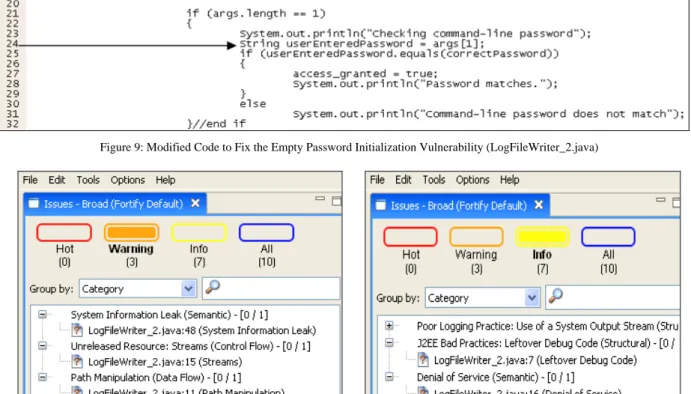Open Help menu in right Fortify window
Image resolution: width=691 pixels, height=394 pixels.
click(x=509, y=180)
